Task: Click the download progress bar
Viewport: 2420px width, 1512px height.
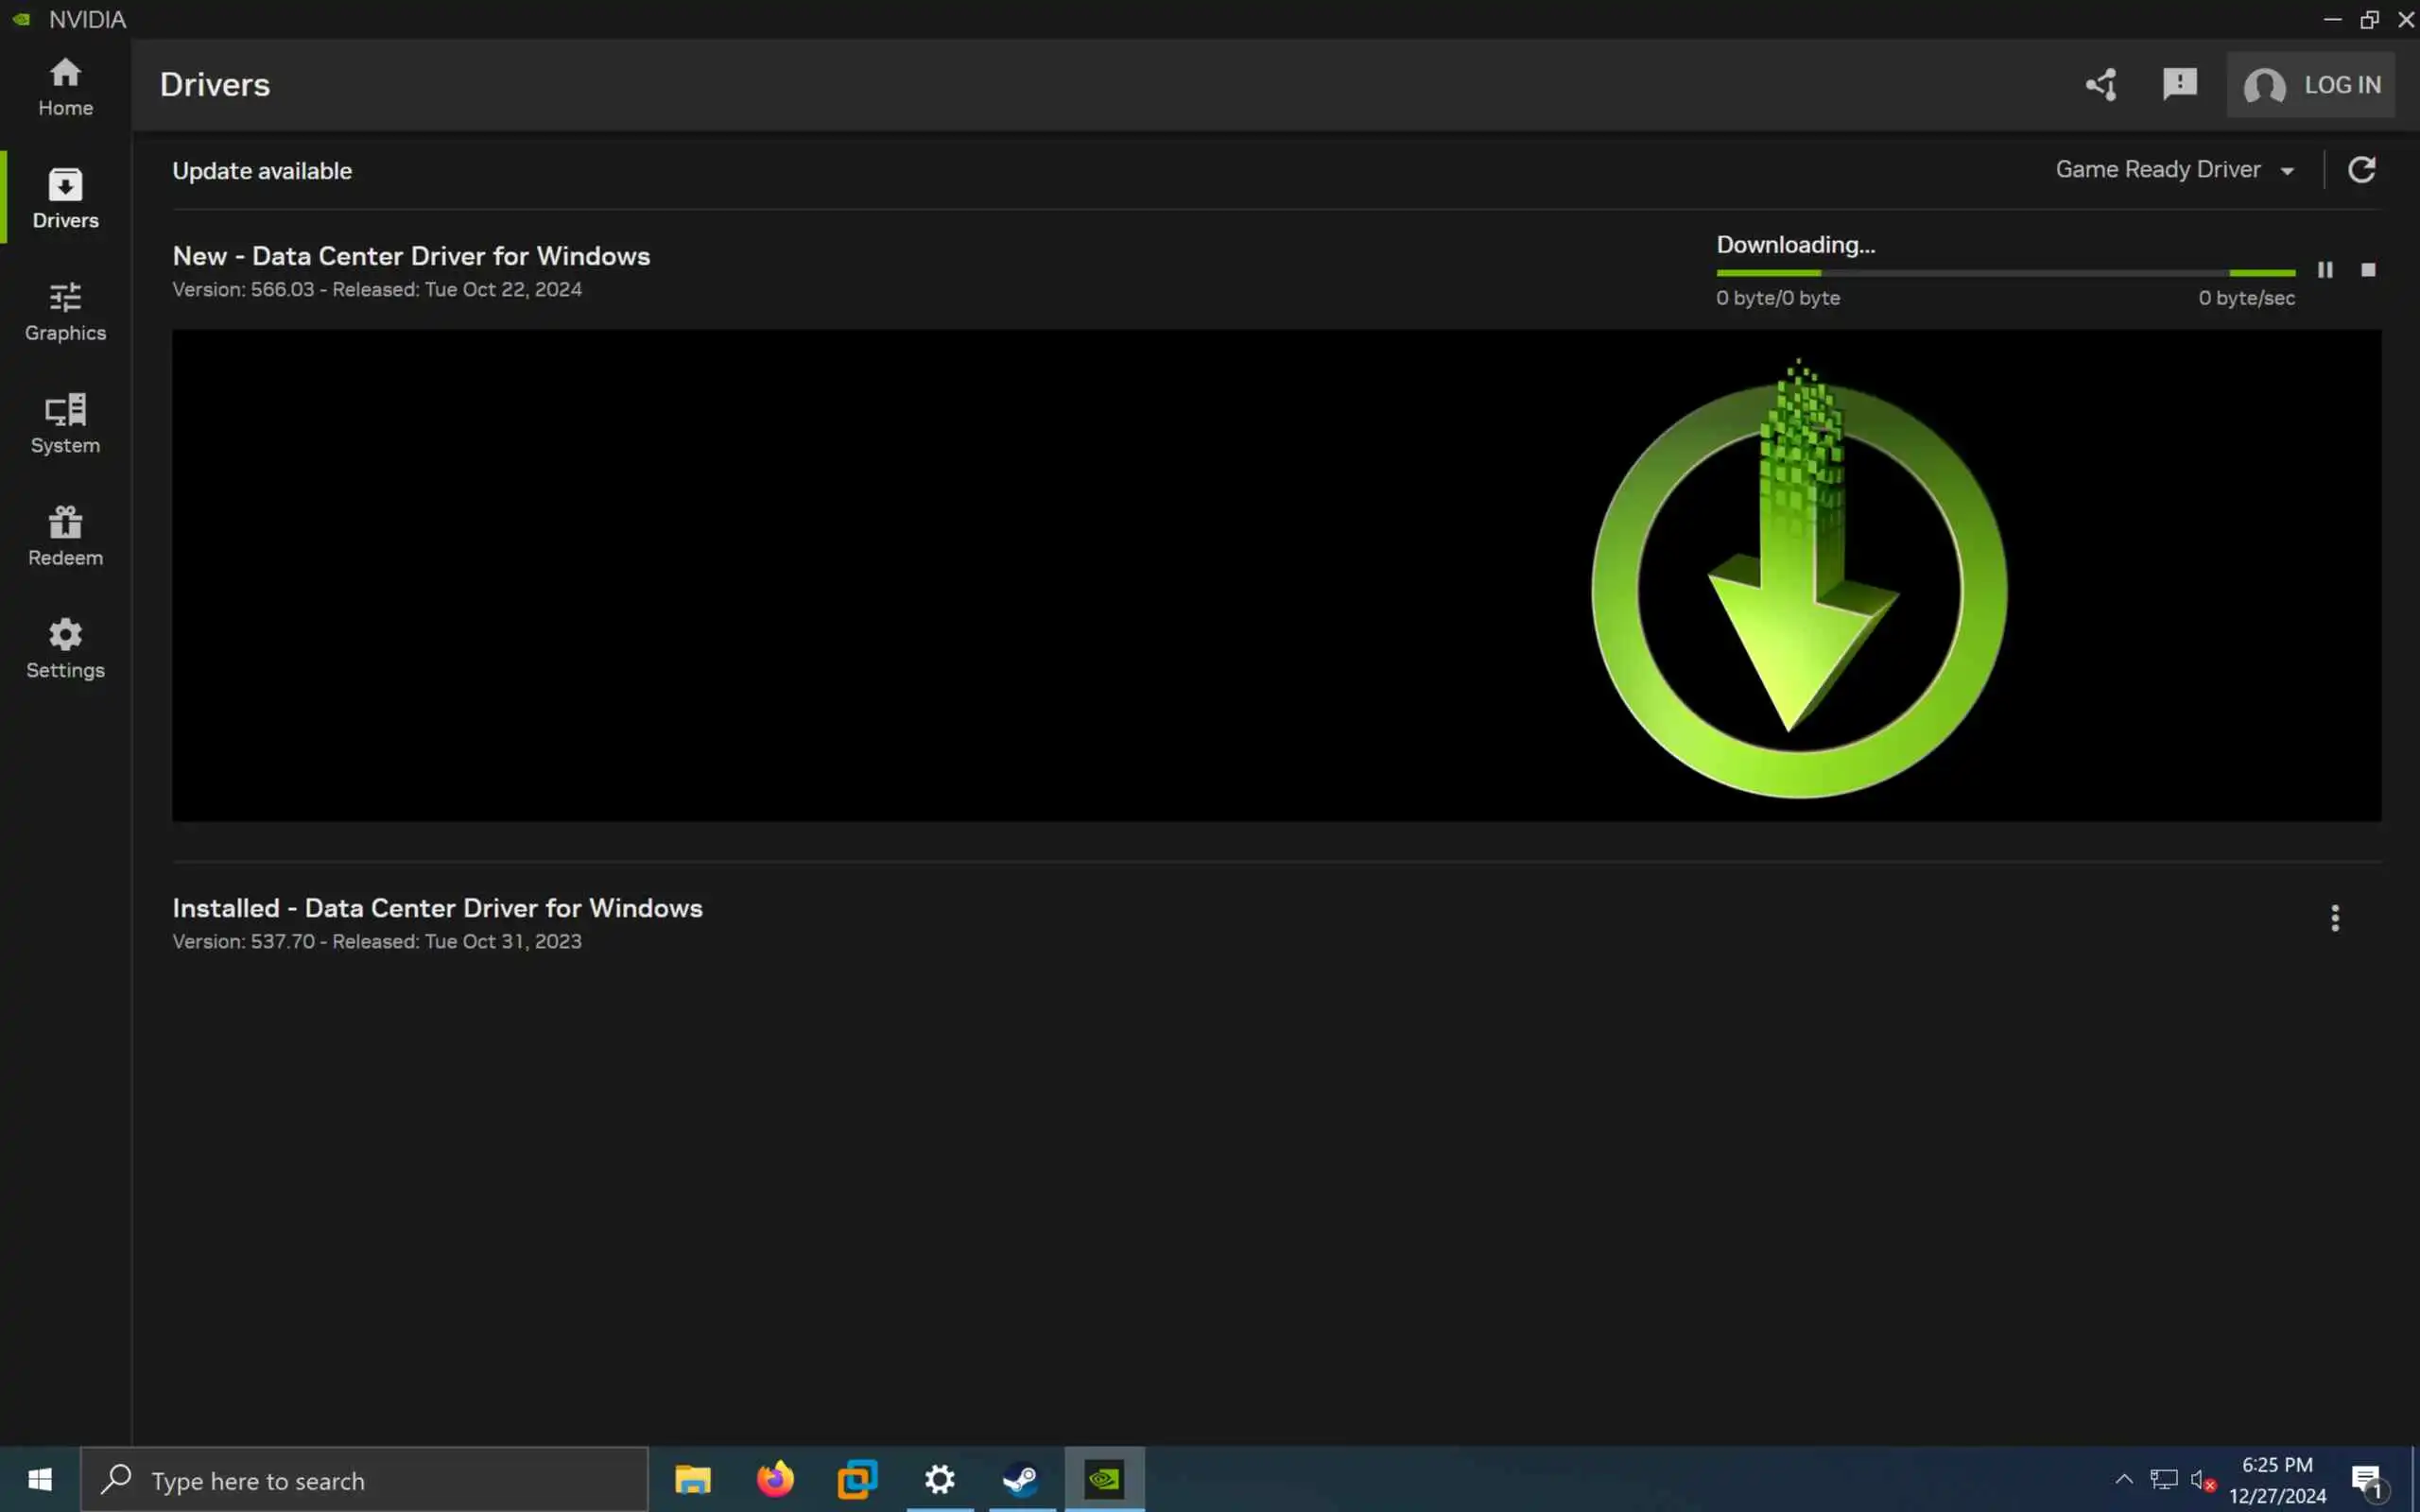Action: tap(2005, 272)
